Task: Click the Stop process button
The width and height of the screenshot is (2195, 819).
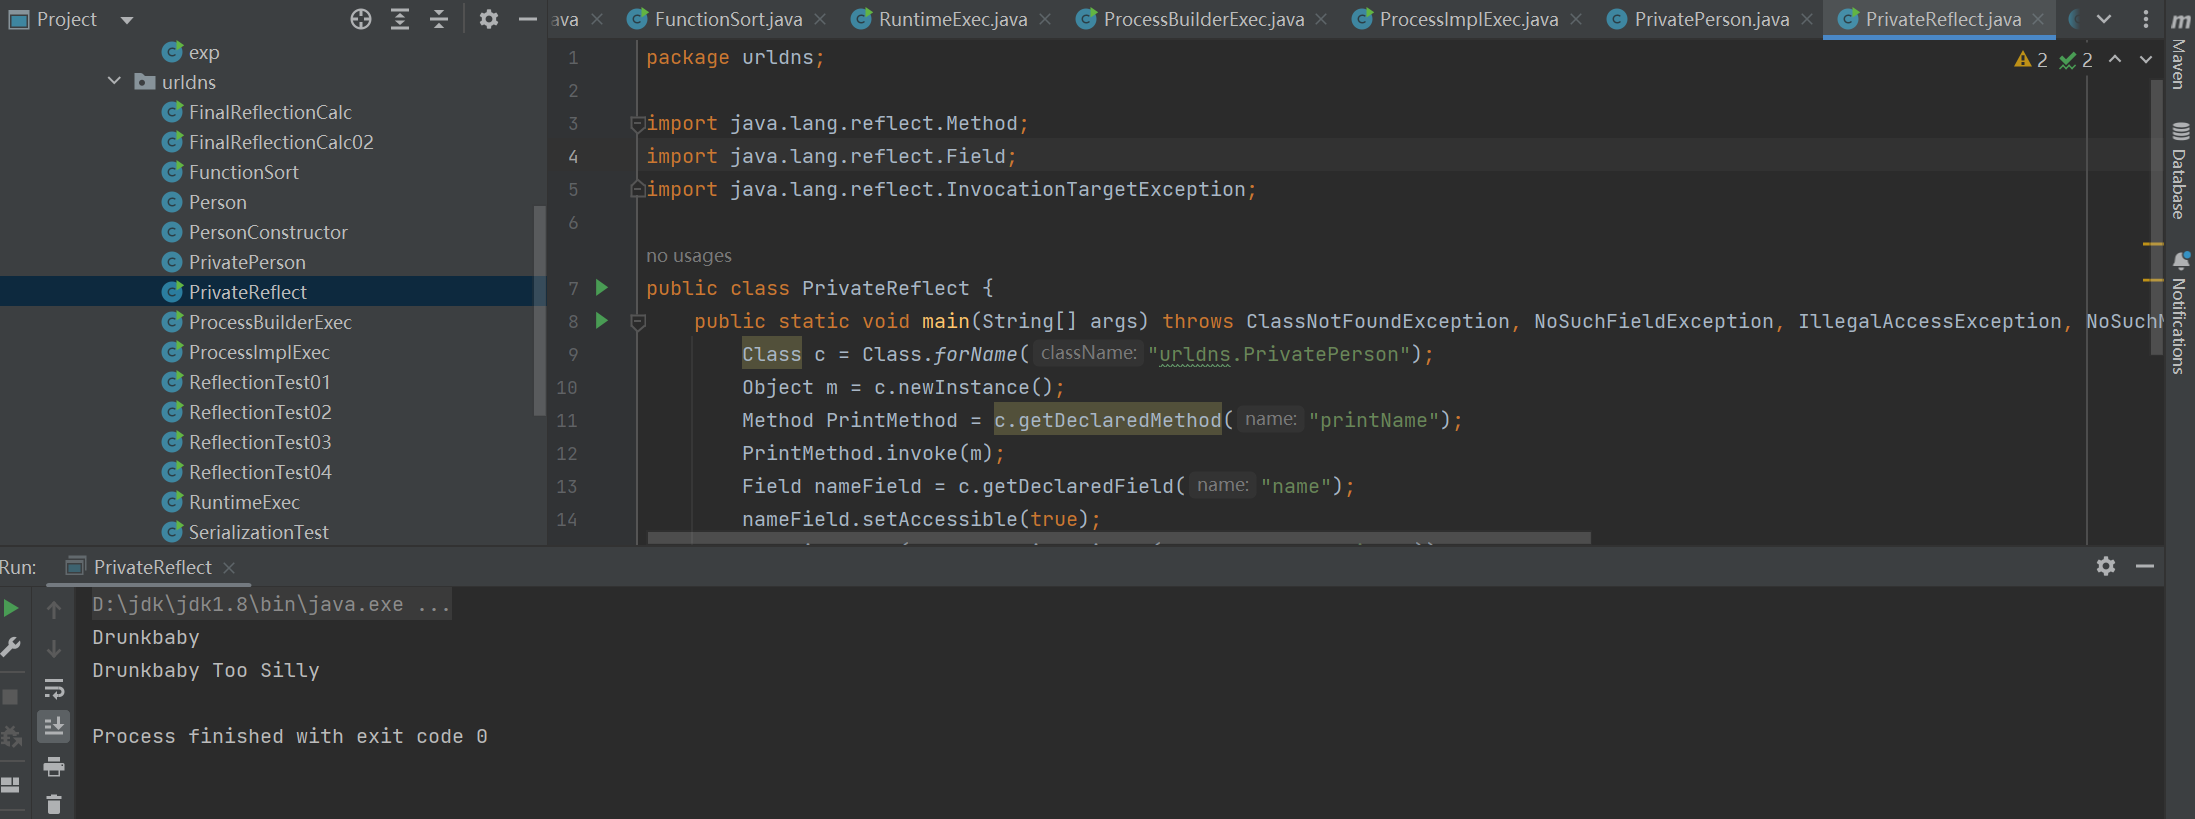Action: pos(11,697)
